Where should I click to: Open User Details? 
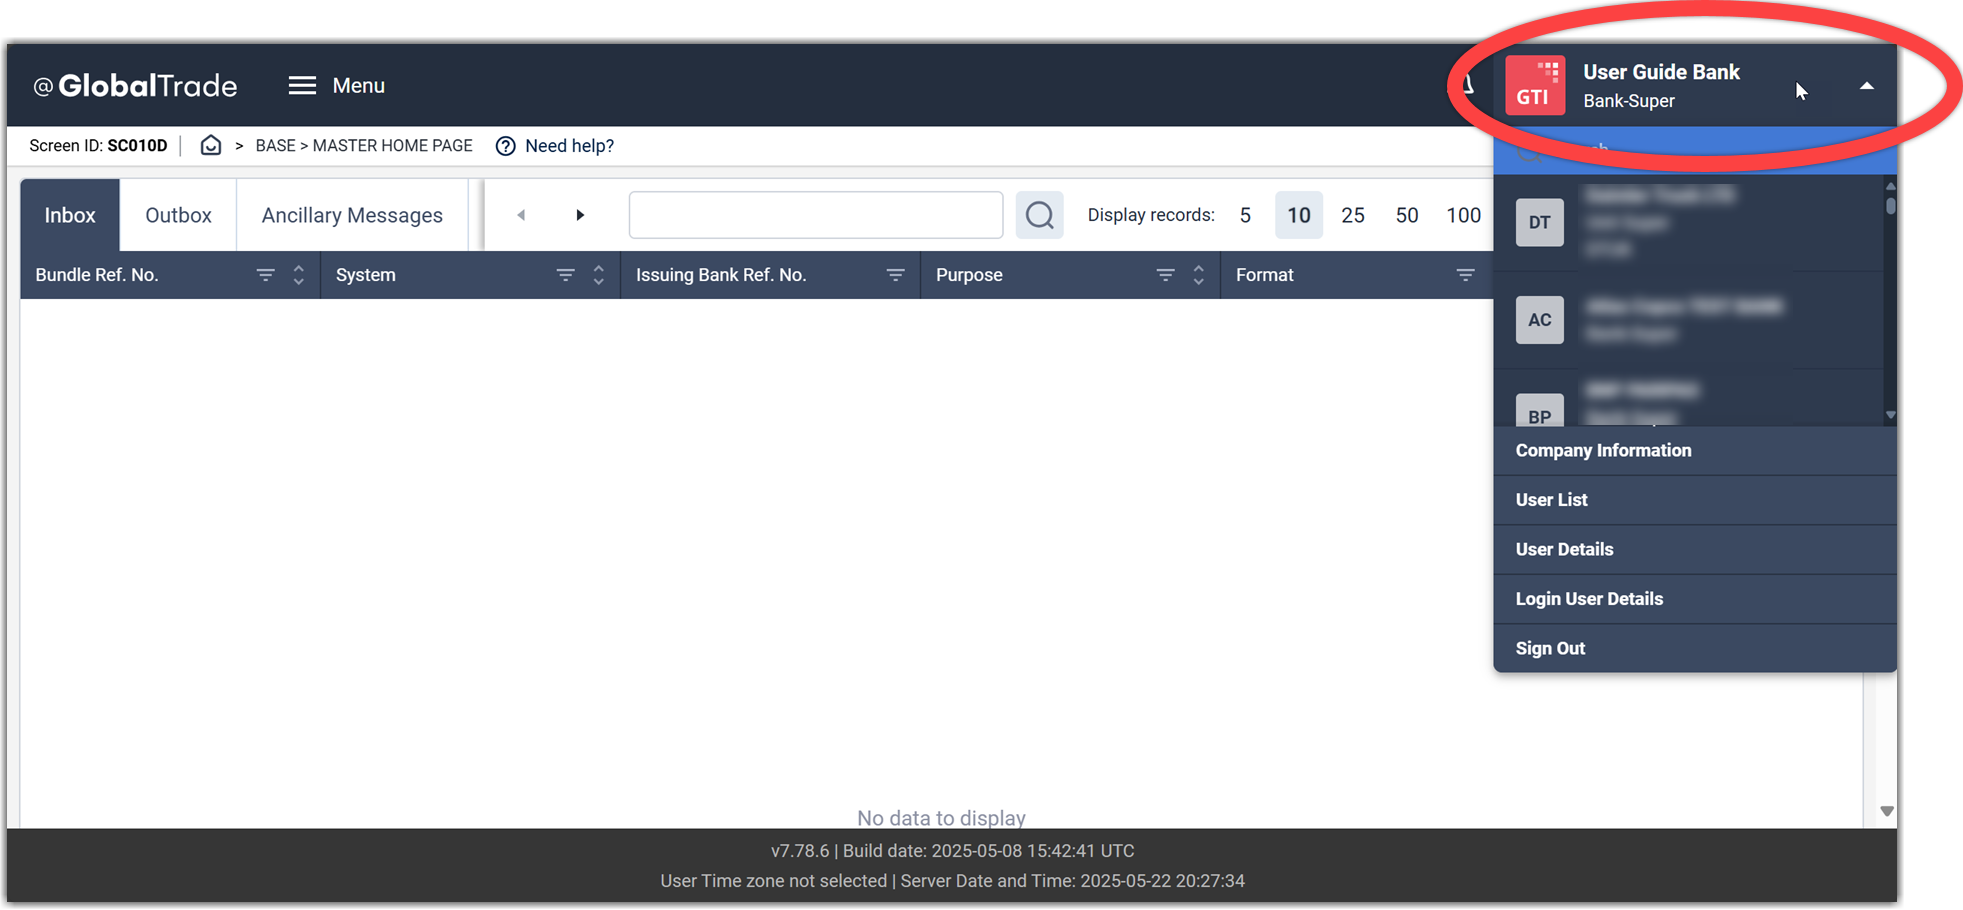(1695, 550)
